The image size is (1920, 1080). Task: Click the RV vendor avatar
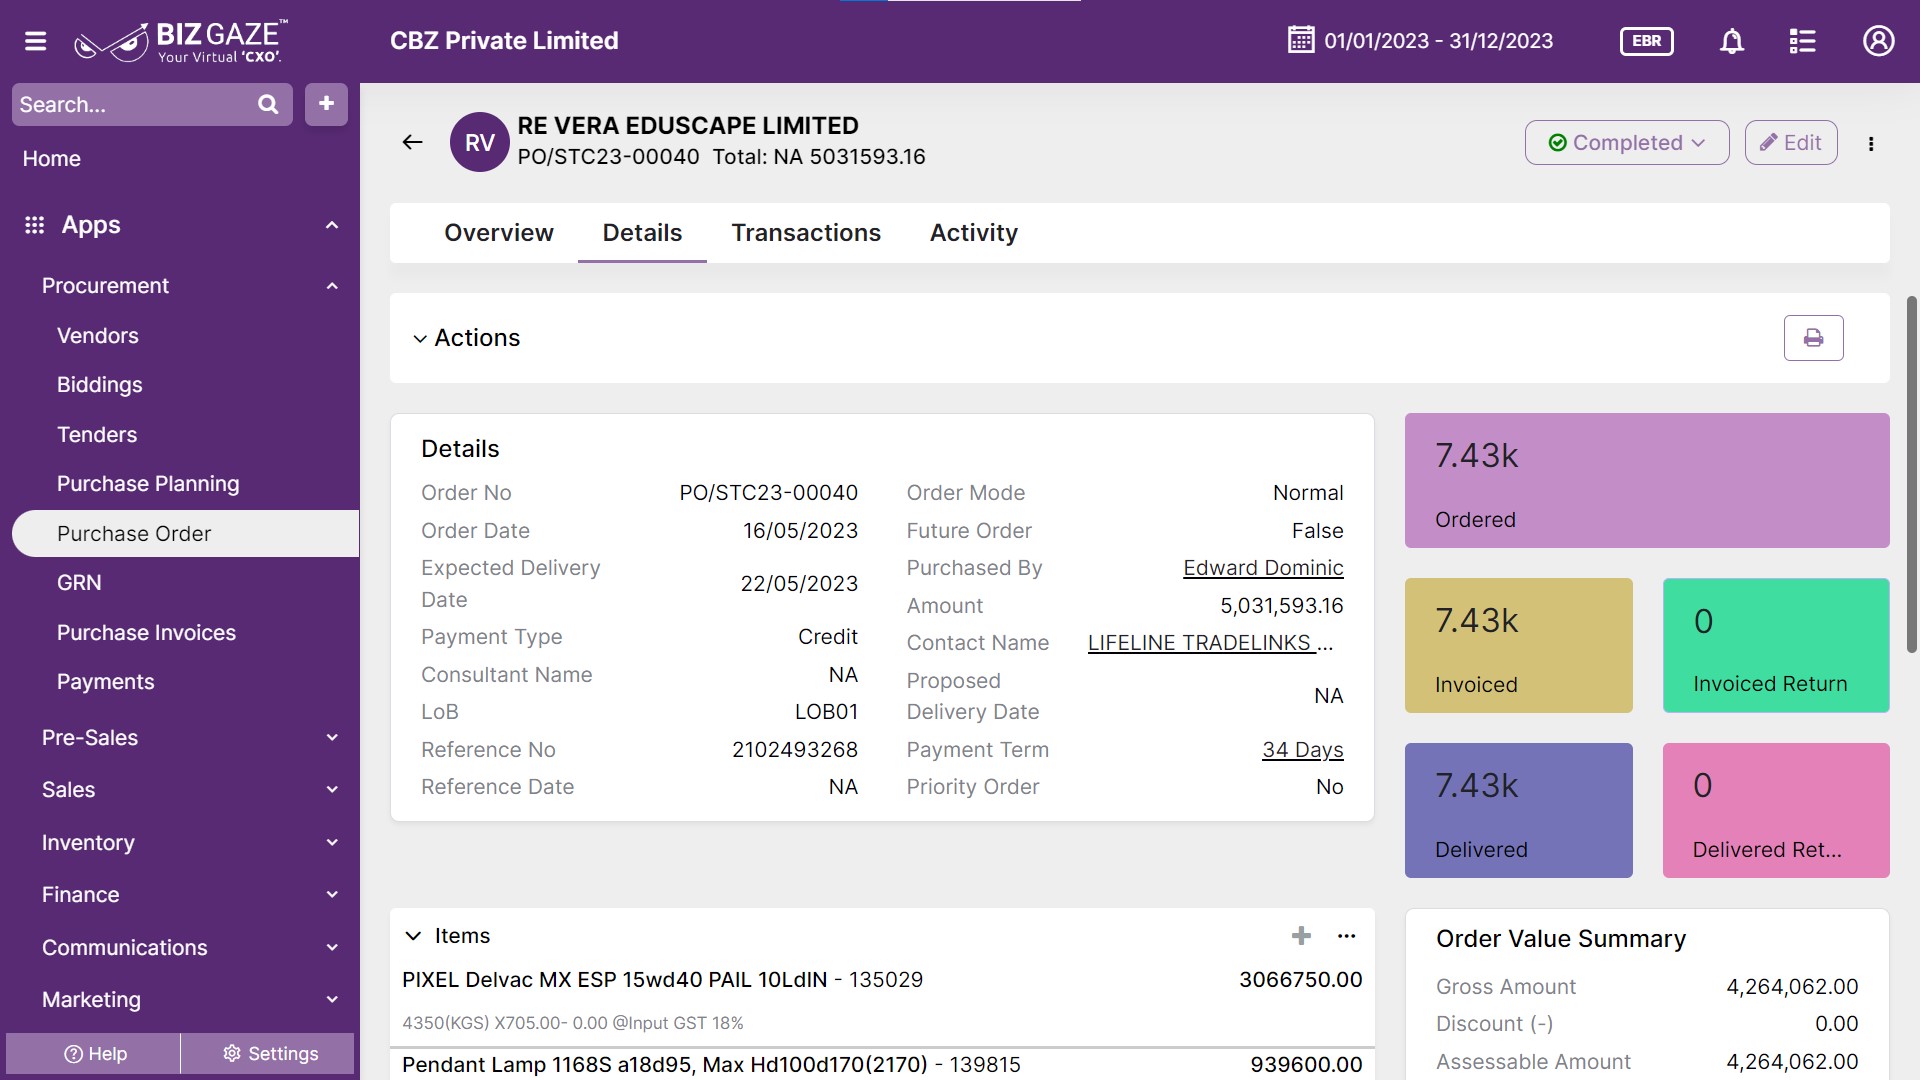pyautogui.click(x=480, y=142)
